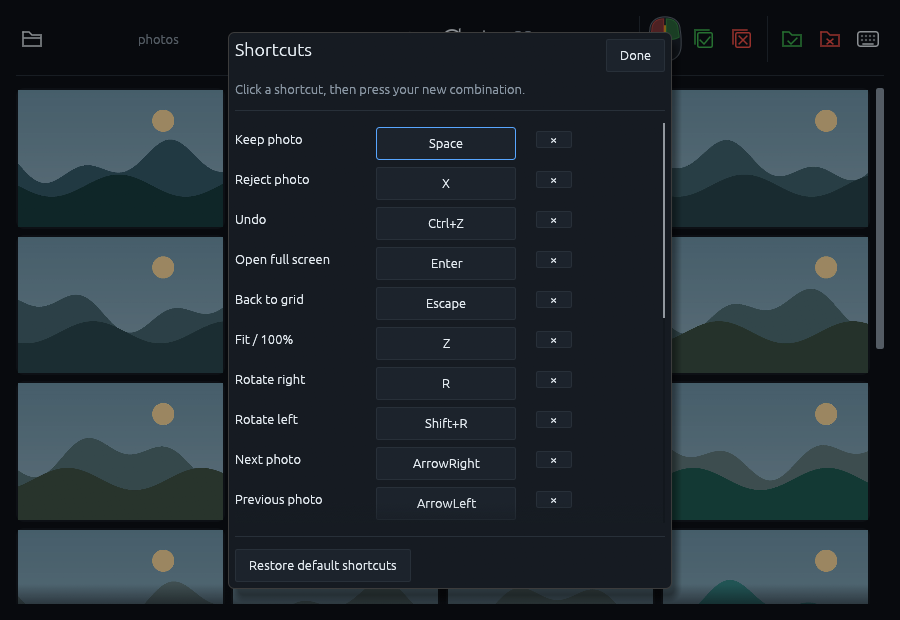The height and width of the screenshot is (620, 900).
Task: Click the 'Open full screen' label
Action: 282,259
